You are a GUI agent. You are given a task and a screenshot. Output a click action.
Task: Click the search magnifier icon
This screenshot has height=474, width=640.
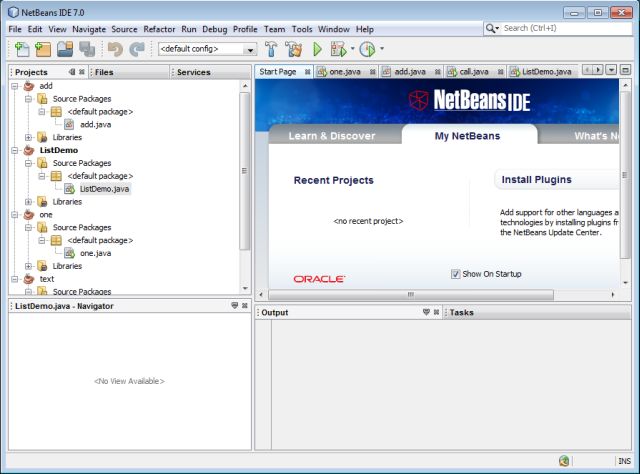point(492,28)
